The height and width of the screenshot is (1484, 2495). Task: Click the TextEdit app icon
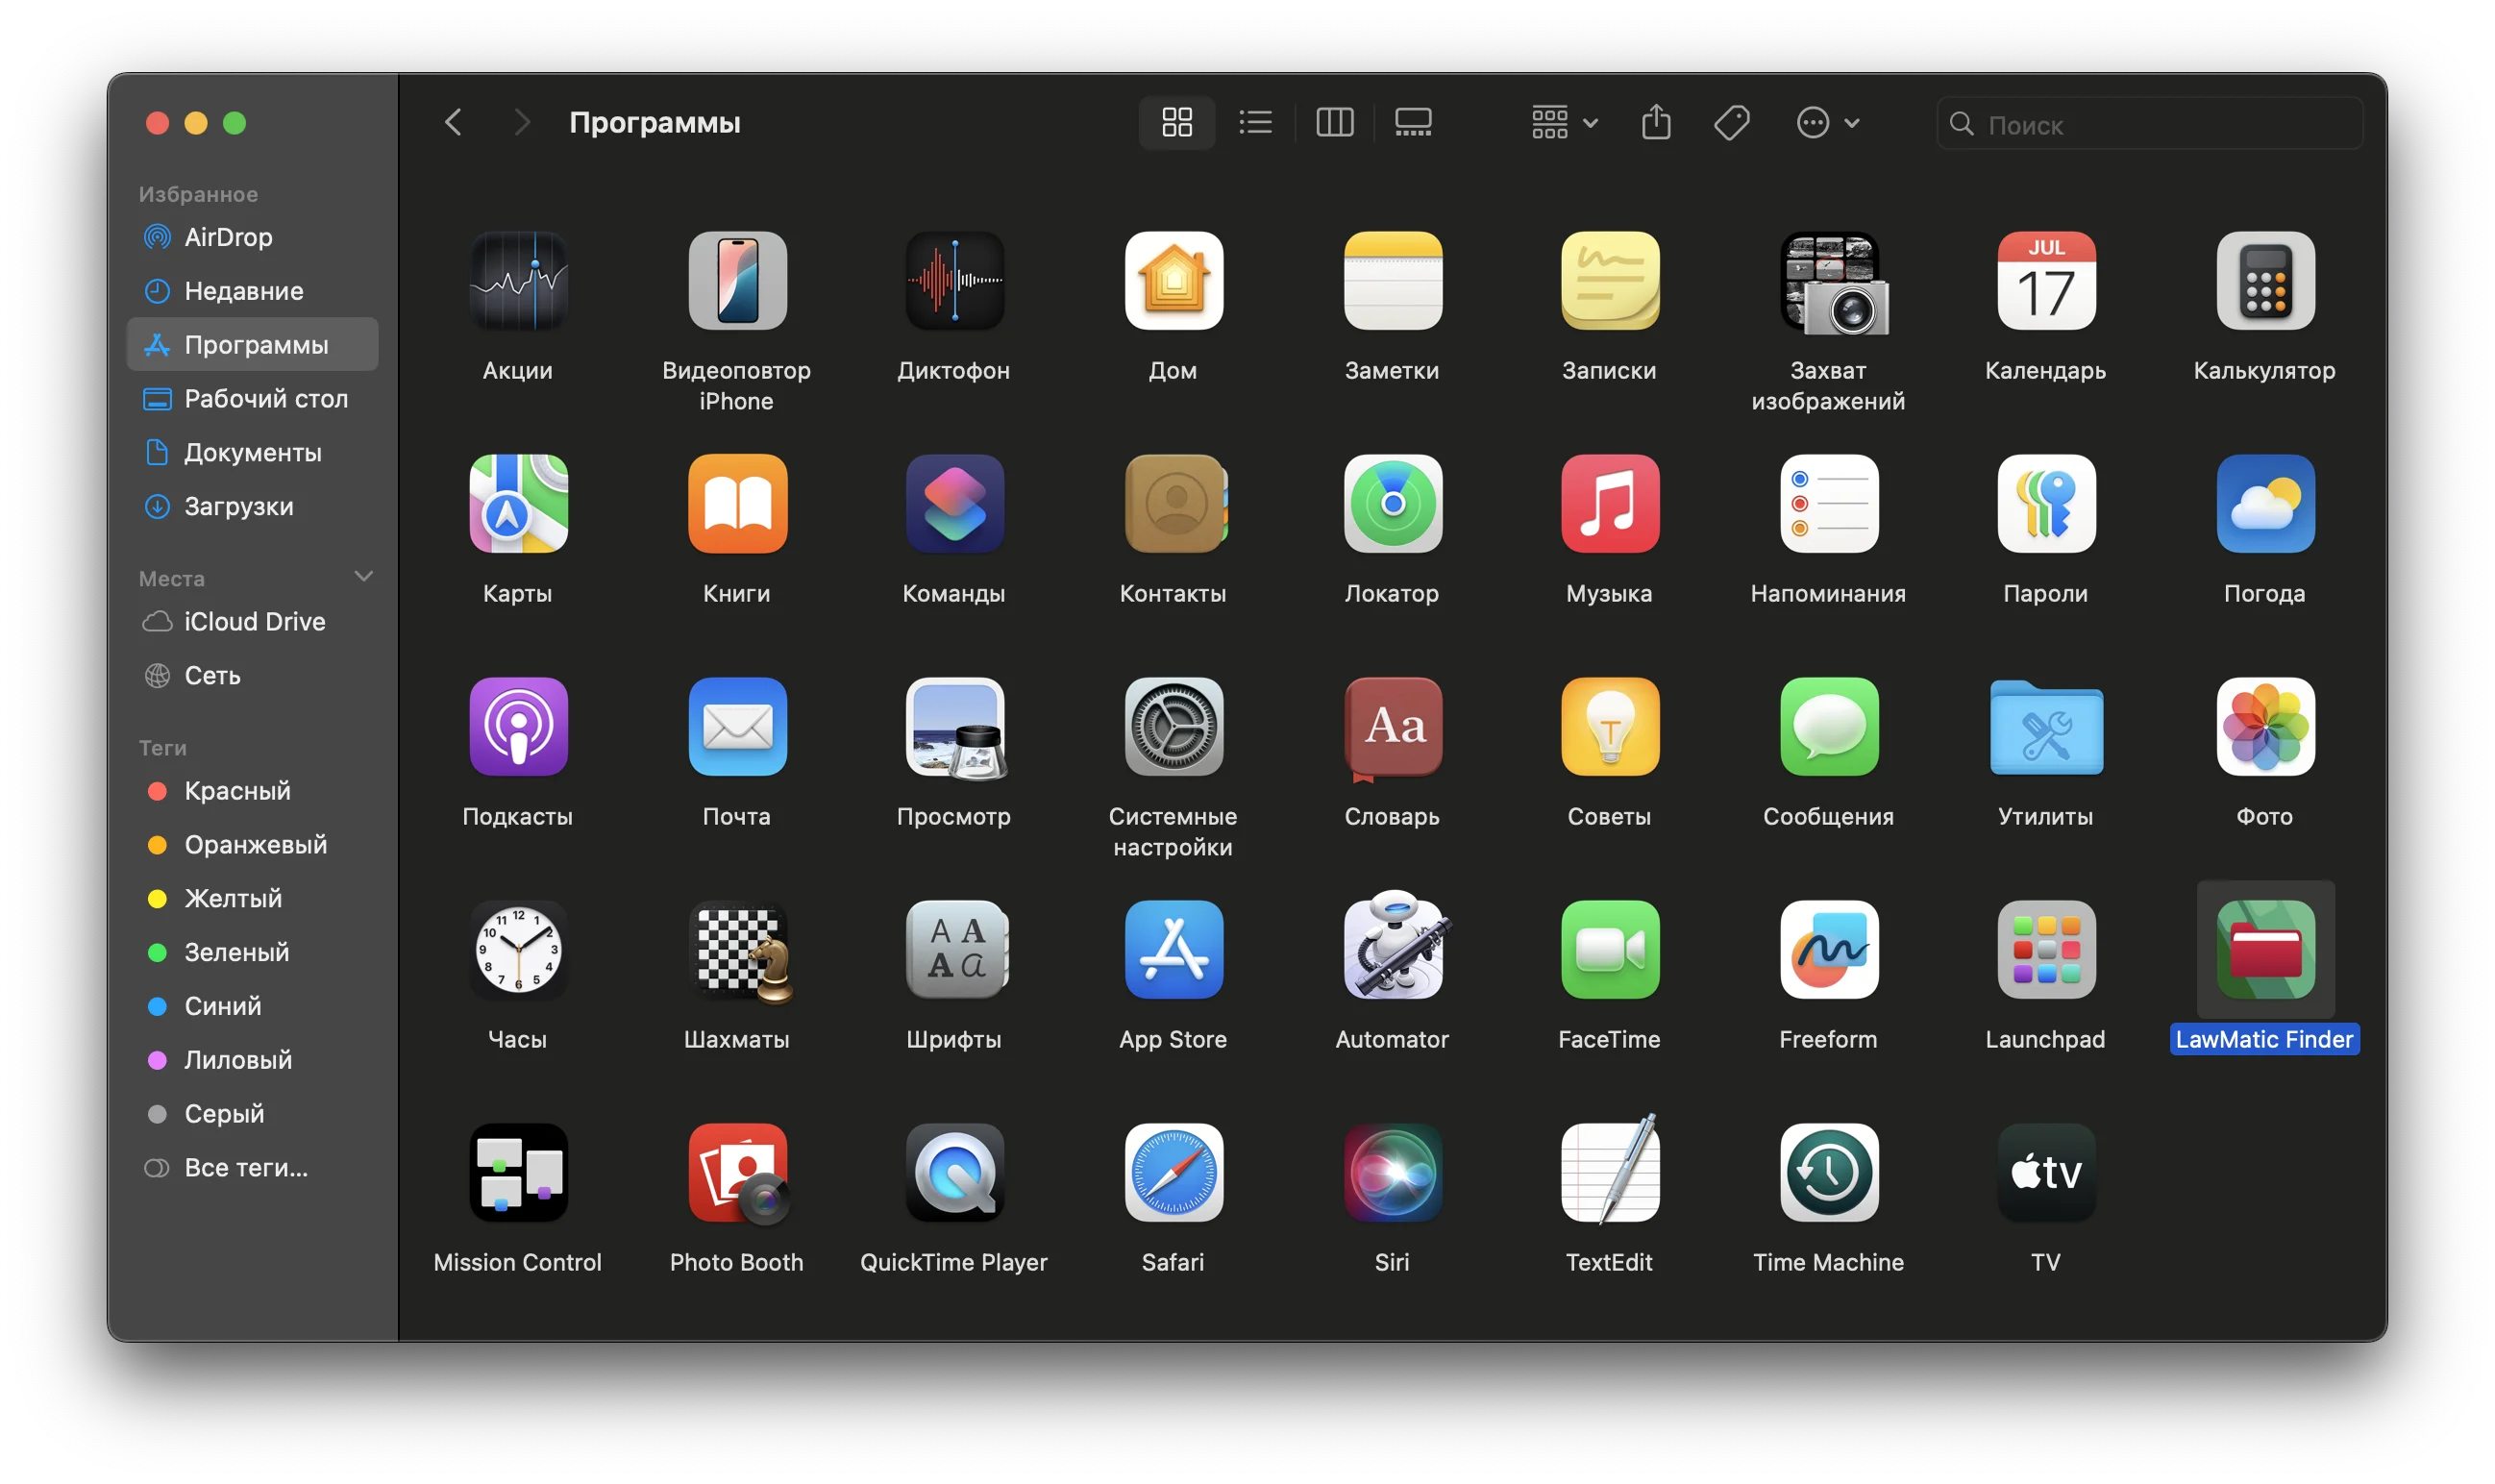(1610, 1170)
